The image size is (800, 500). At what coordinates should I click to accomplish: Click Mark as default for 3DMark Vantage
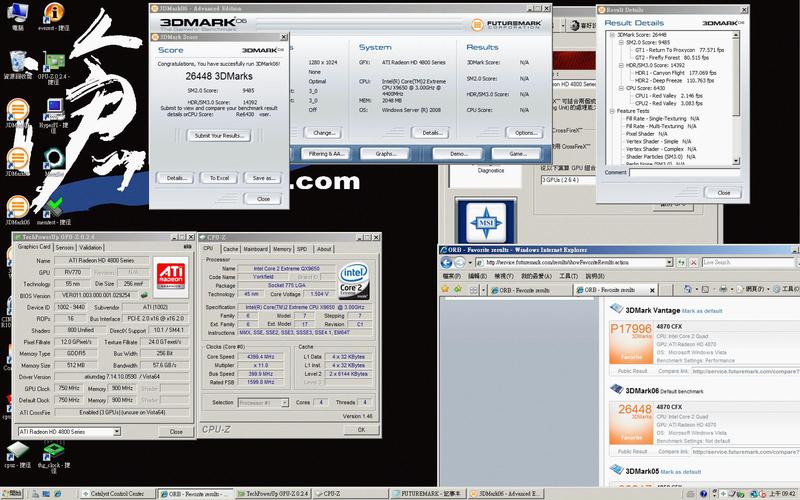click(702, 311)
